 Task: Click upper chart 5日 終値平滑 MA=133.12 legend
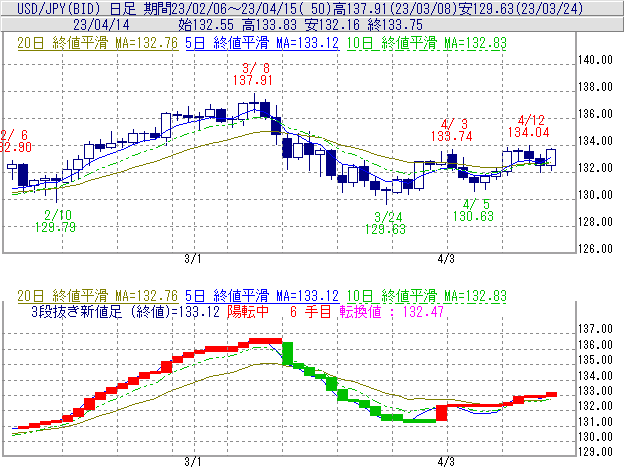[262, 43]
